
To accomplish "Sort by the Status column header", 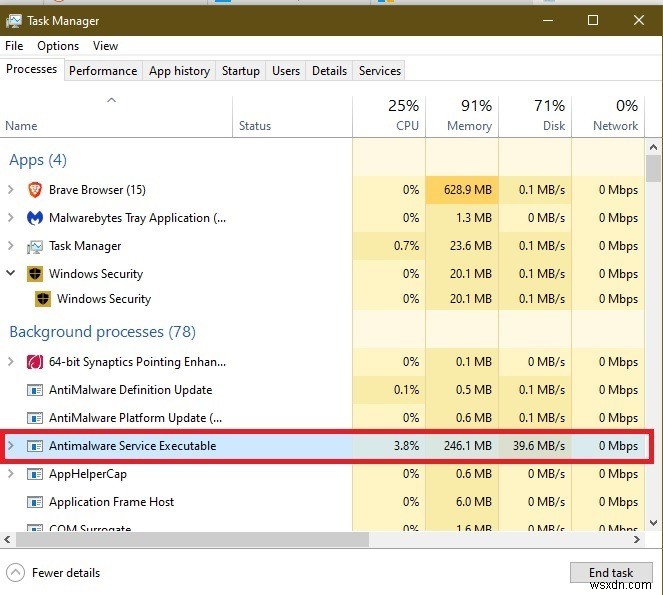I will pyautogui.click(x=292, y=117).
